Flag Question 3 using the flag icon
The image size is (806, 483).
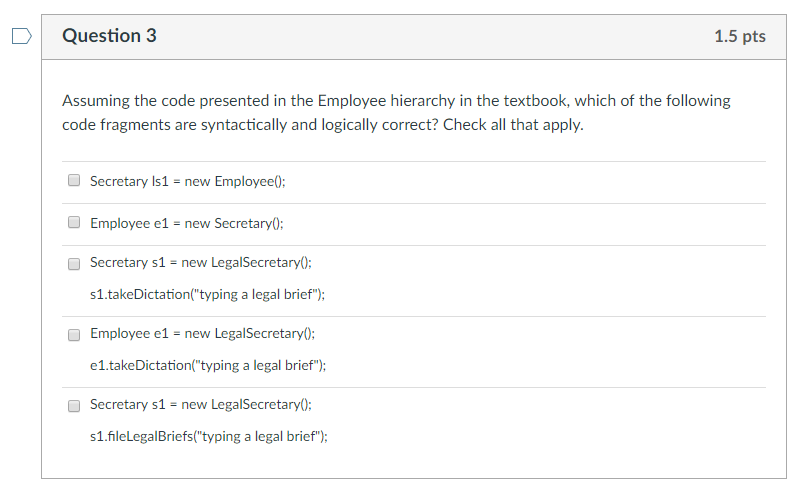click(x=22, y=36)
